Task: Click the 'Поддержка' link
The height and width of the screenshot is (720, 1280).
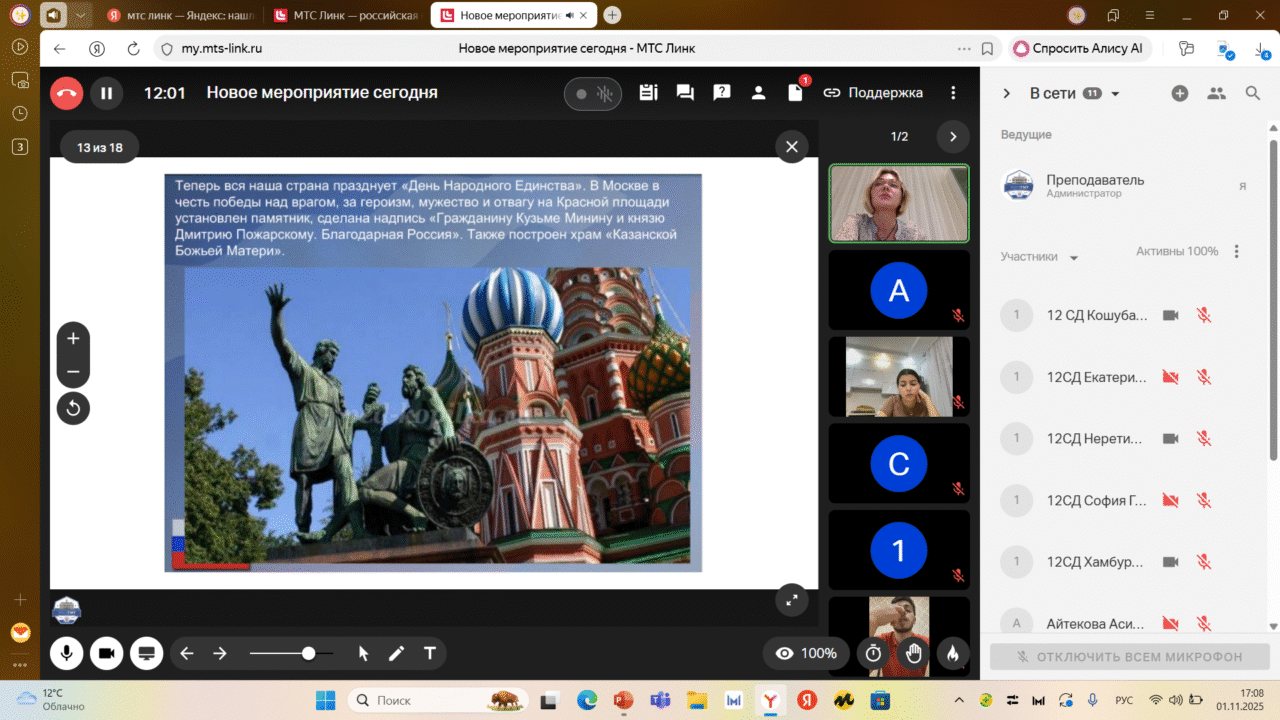Action: (873, 93)
